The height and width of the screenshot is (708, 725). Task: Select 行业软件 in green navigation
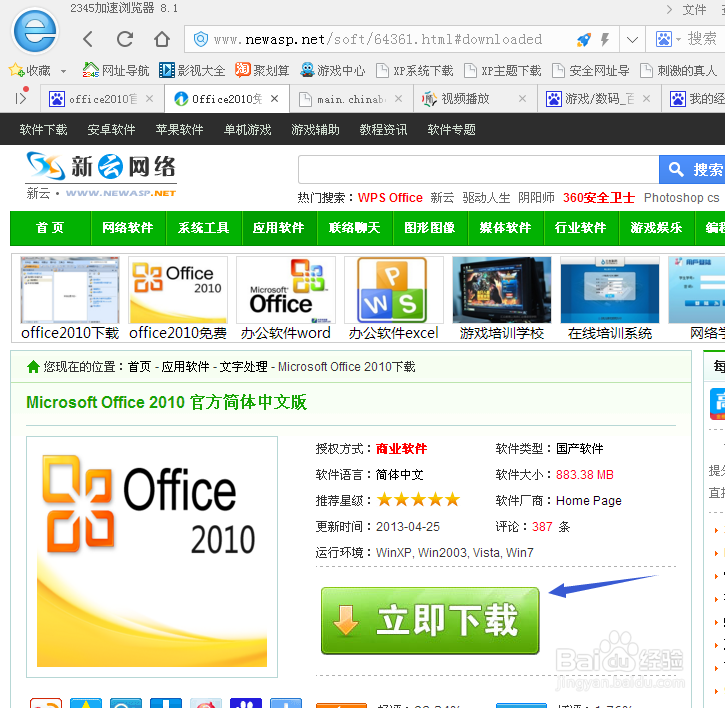pos(580,228)
